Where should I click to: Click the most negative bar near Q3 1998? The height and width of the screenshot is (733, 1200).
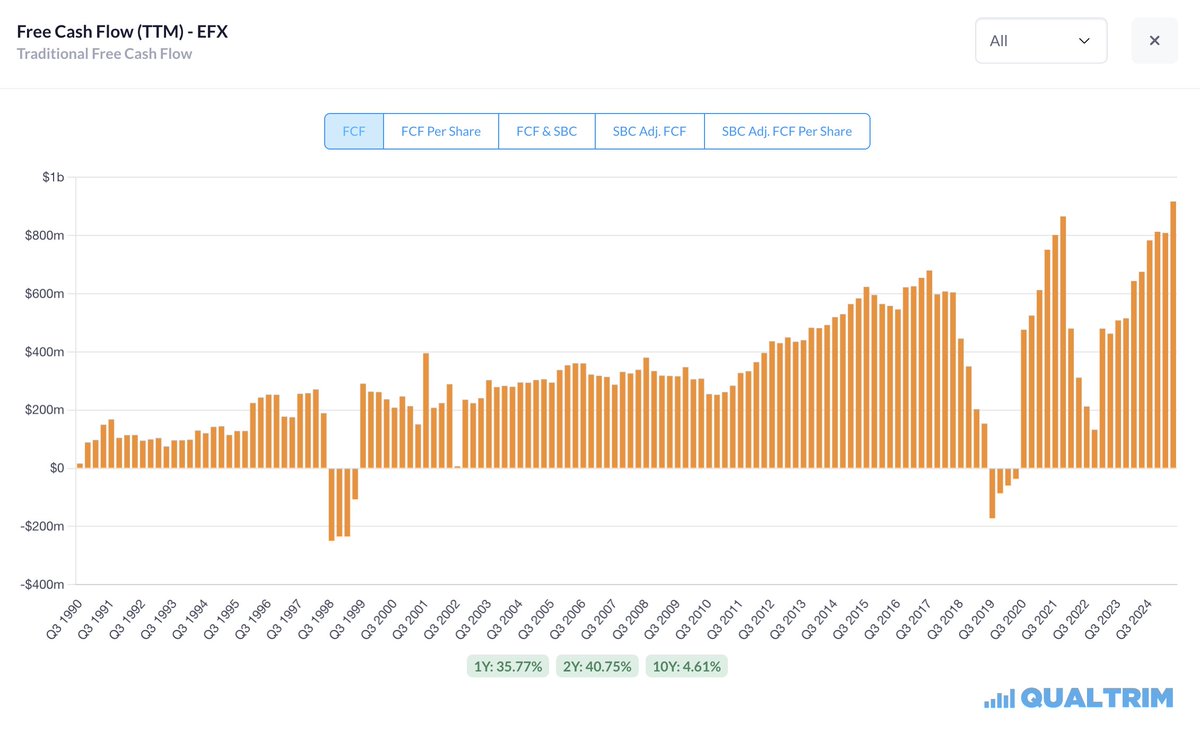coord(331,505)
